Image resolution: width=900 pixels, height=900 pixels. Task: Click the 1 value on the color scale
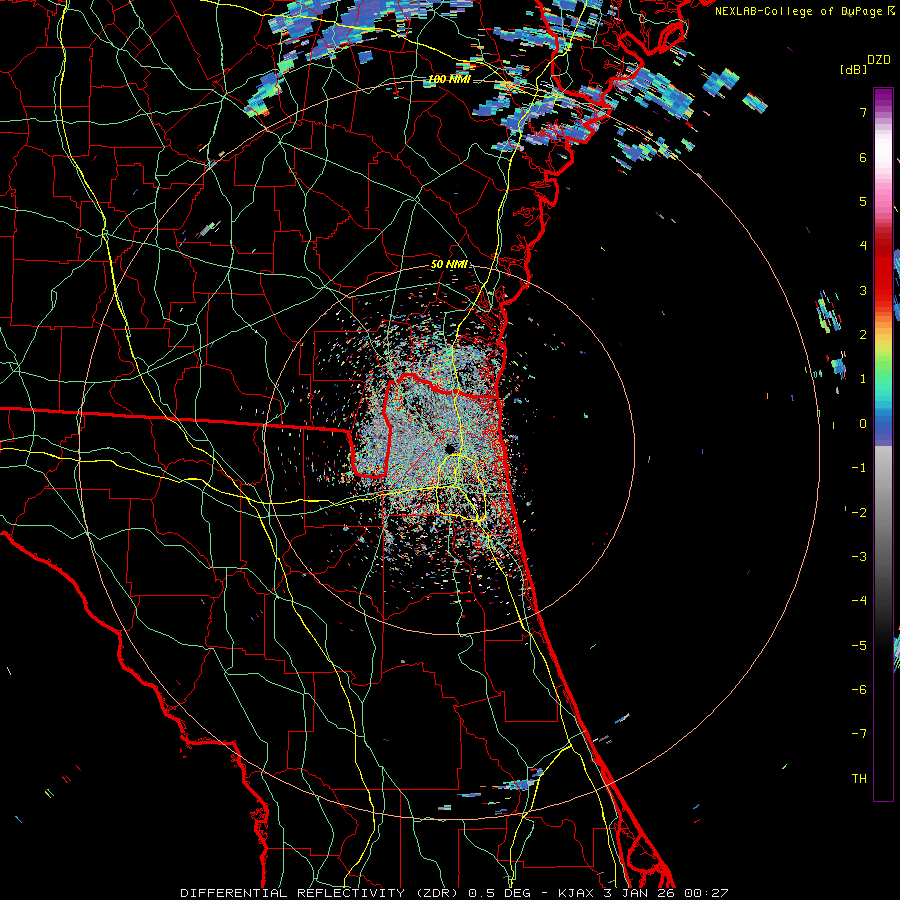863,379
